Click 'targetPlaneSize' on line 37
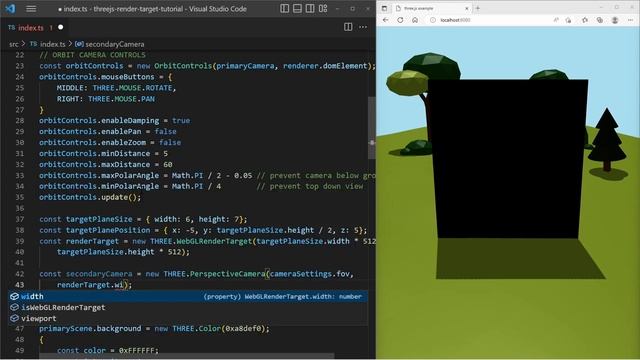Viewport: 640px width, 360px height. [x=99, y=219]
